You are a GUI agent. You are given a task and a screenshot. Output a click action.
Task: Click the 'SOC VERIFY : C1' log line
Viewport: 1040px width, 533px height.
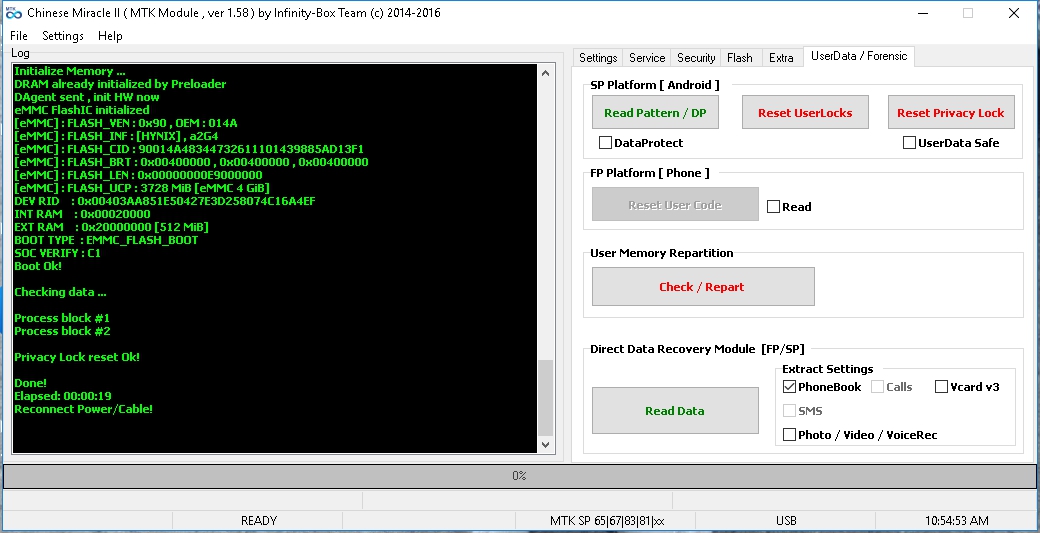pos(58,253)
